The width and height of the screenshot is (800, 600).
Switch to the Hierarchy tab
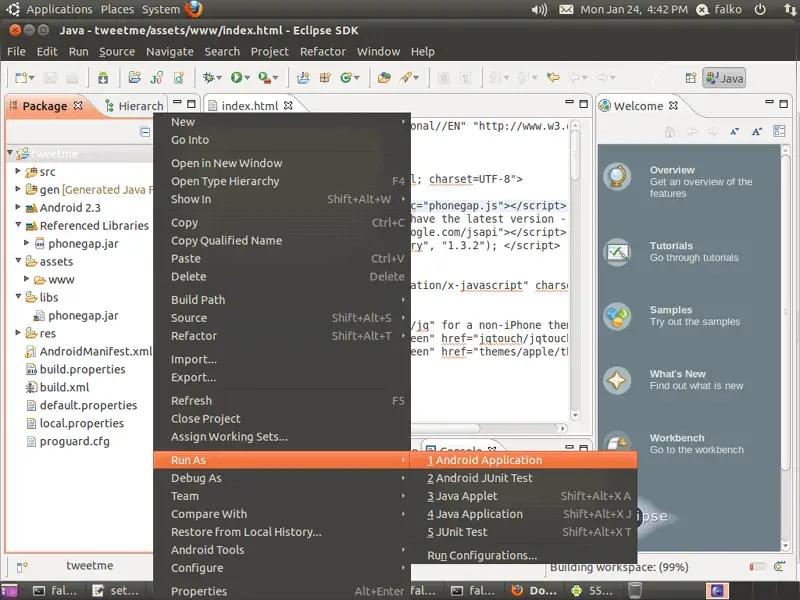(135, 106)
